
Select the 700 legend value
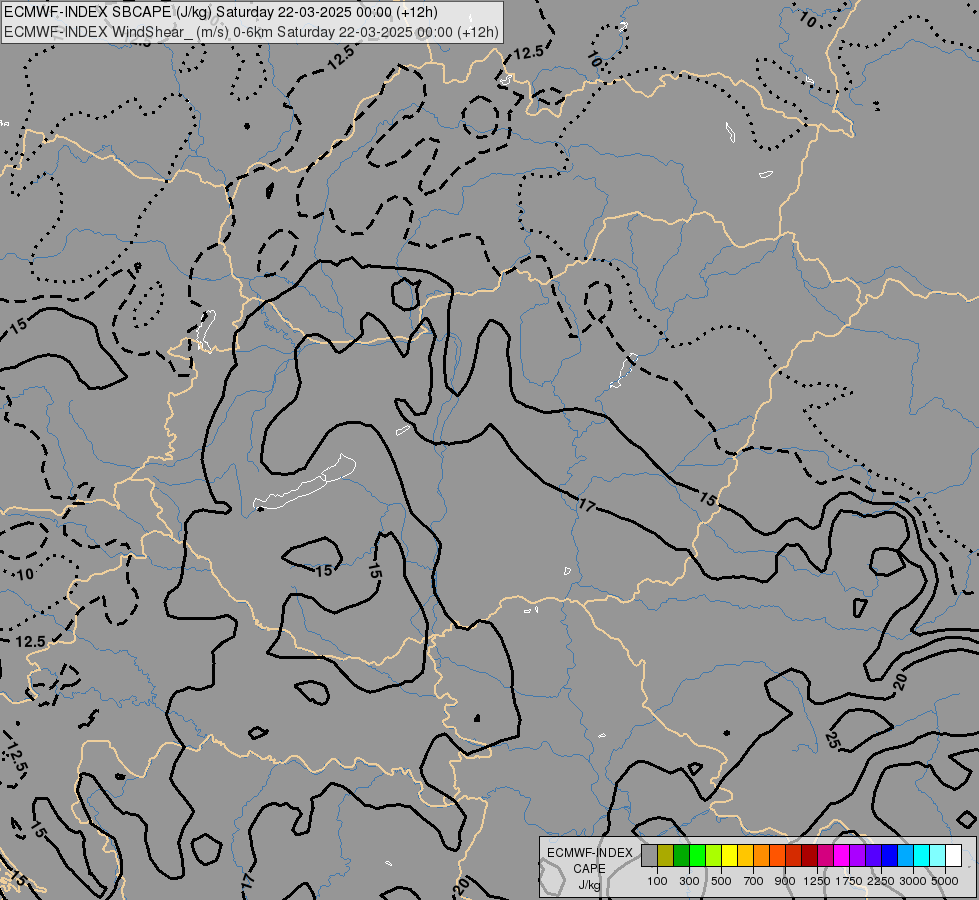[754, 881]
